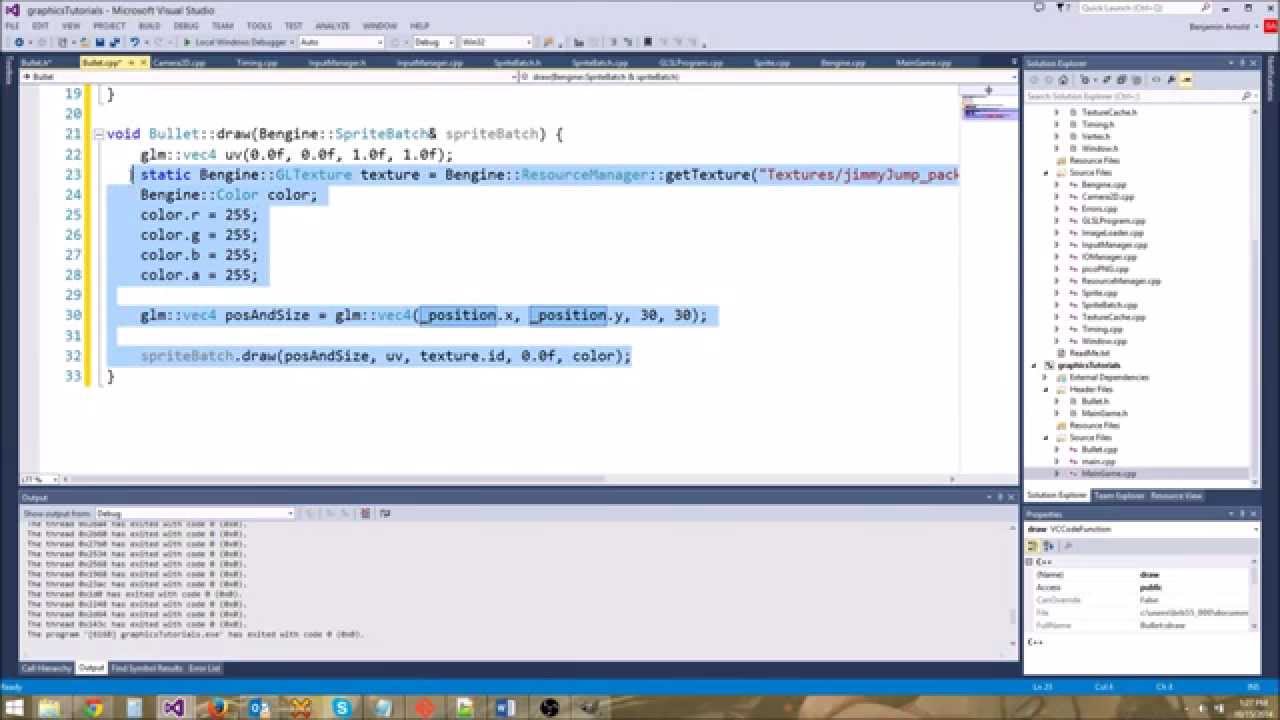
Task: Click Visual Studio logo in title bar
Action: (x=12, y=10)
